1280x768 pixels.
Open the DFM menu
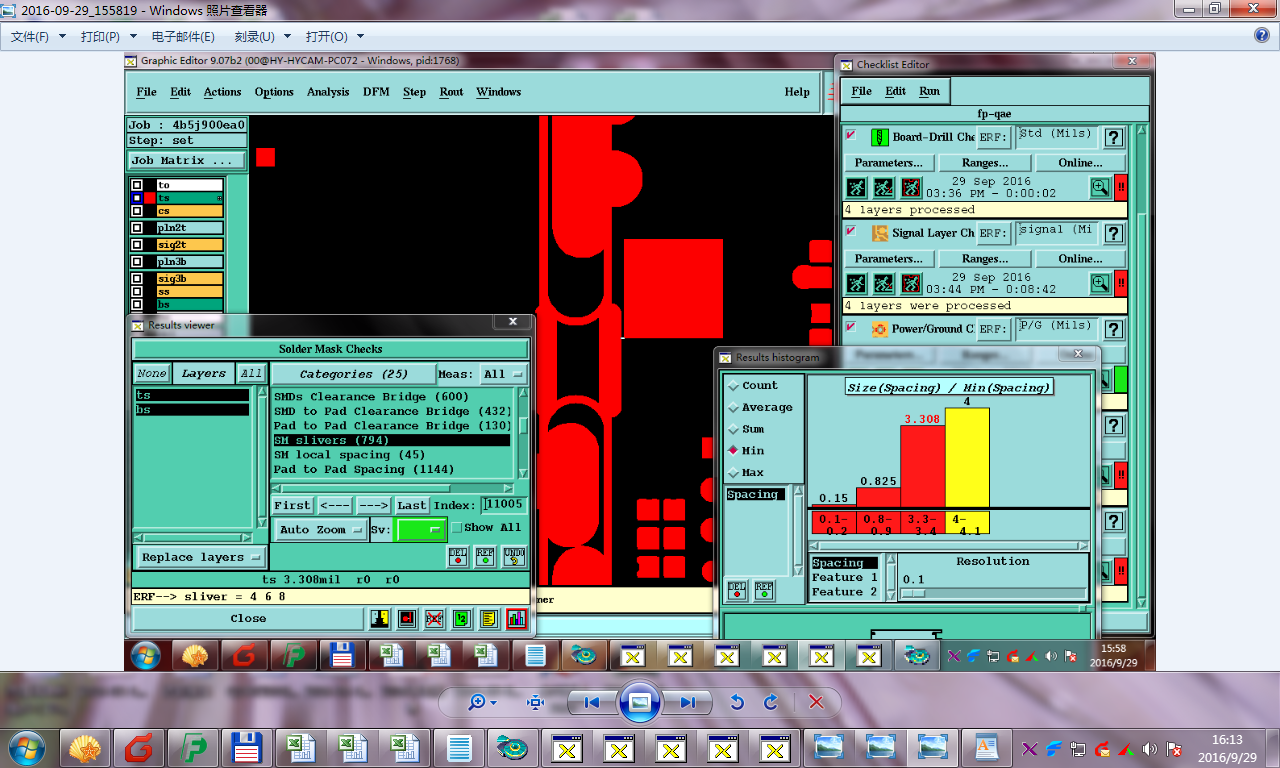pyautogui.click(x=376, y=92)
